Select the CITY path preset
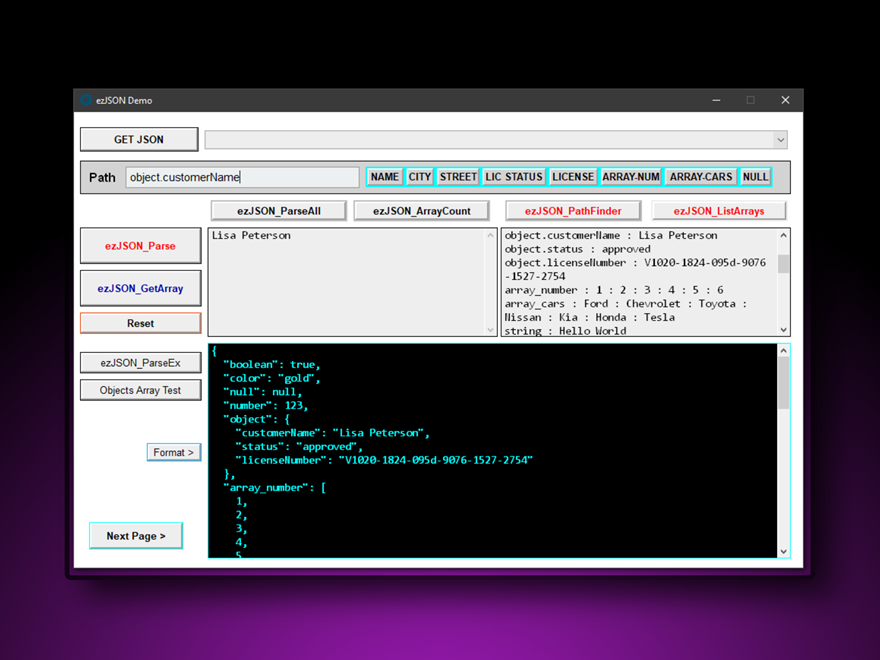Viewport: 880px width, 660px height. click(420, 177)
